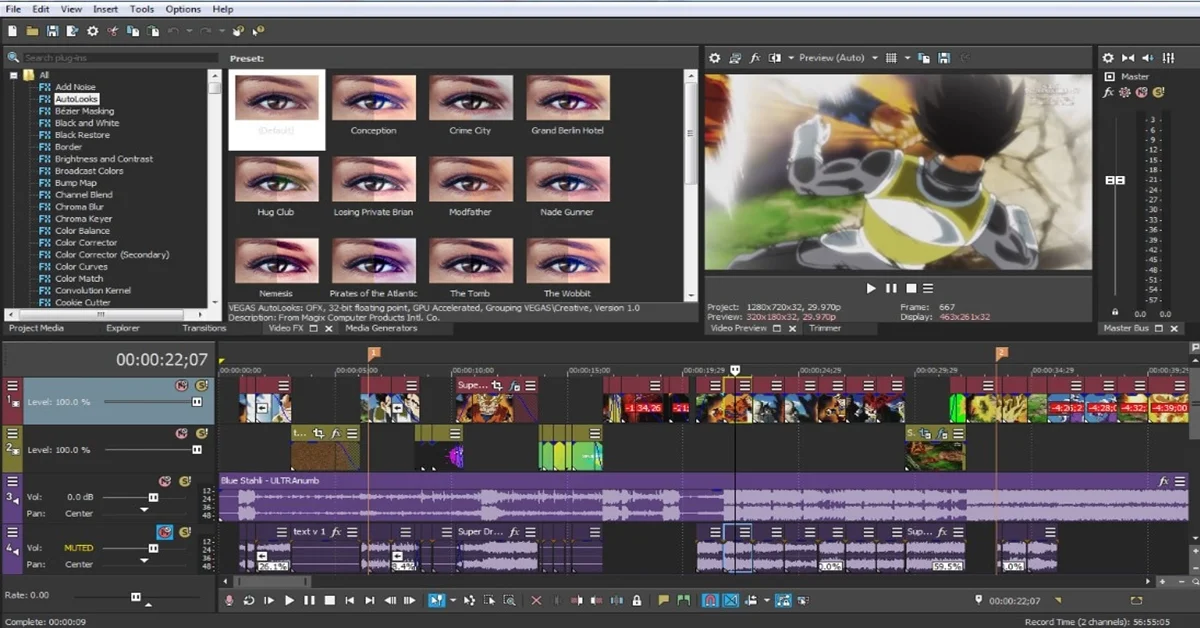1200x628 pixels.
Task: Switch to Project Media tab
Action: pyautogui.click(x=36, y=328)
